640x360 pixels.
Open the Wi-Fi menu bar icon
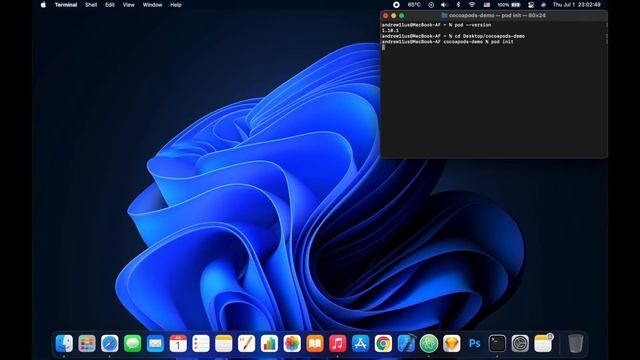point(472,5)
